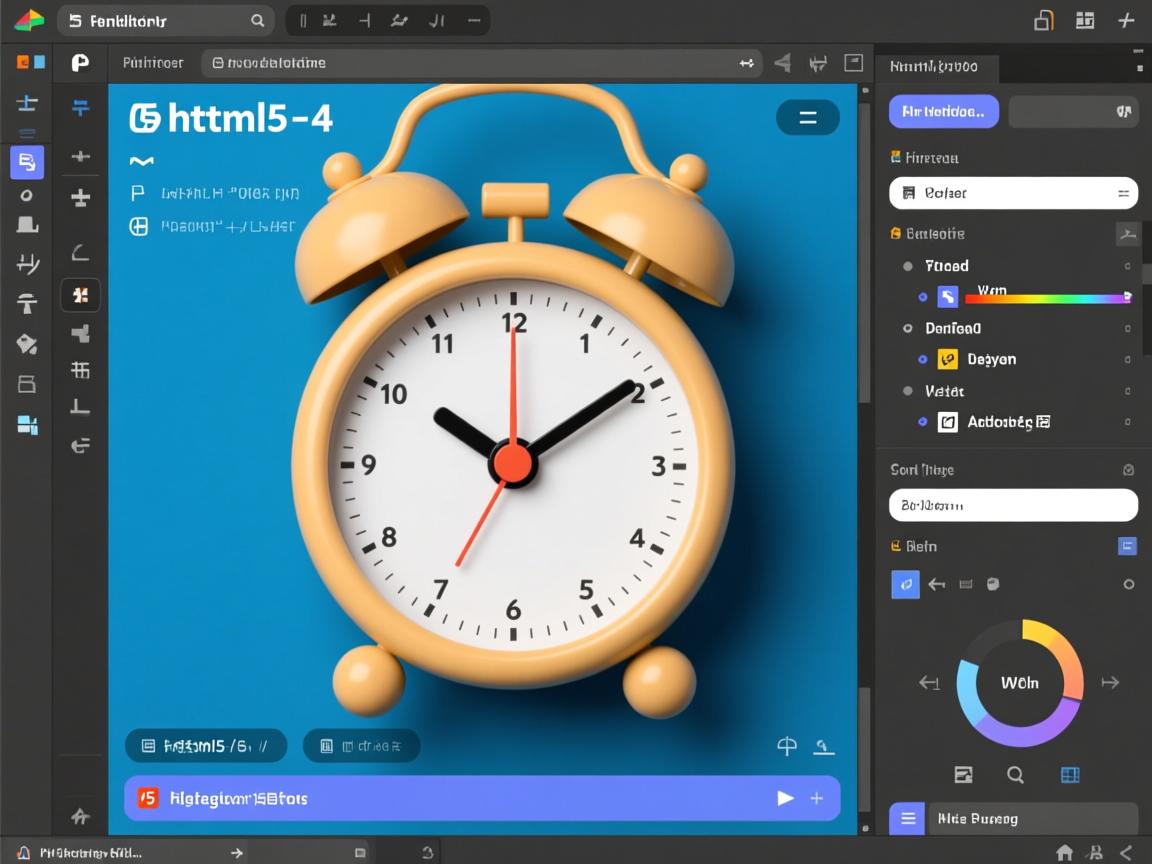
Task: Open the hamburger menu on the clock artwork
Action: tap(808, 117)
